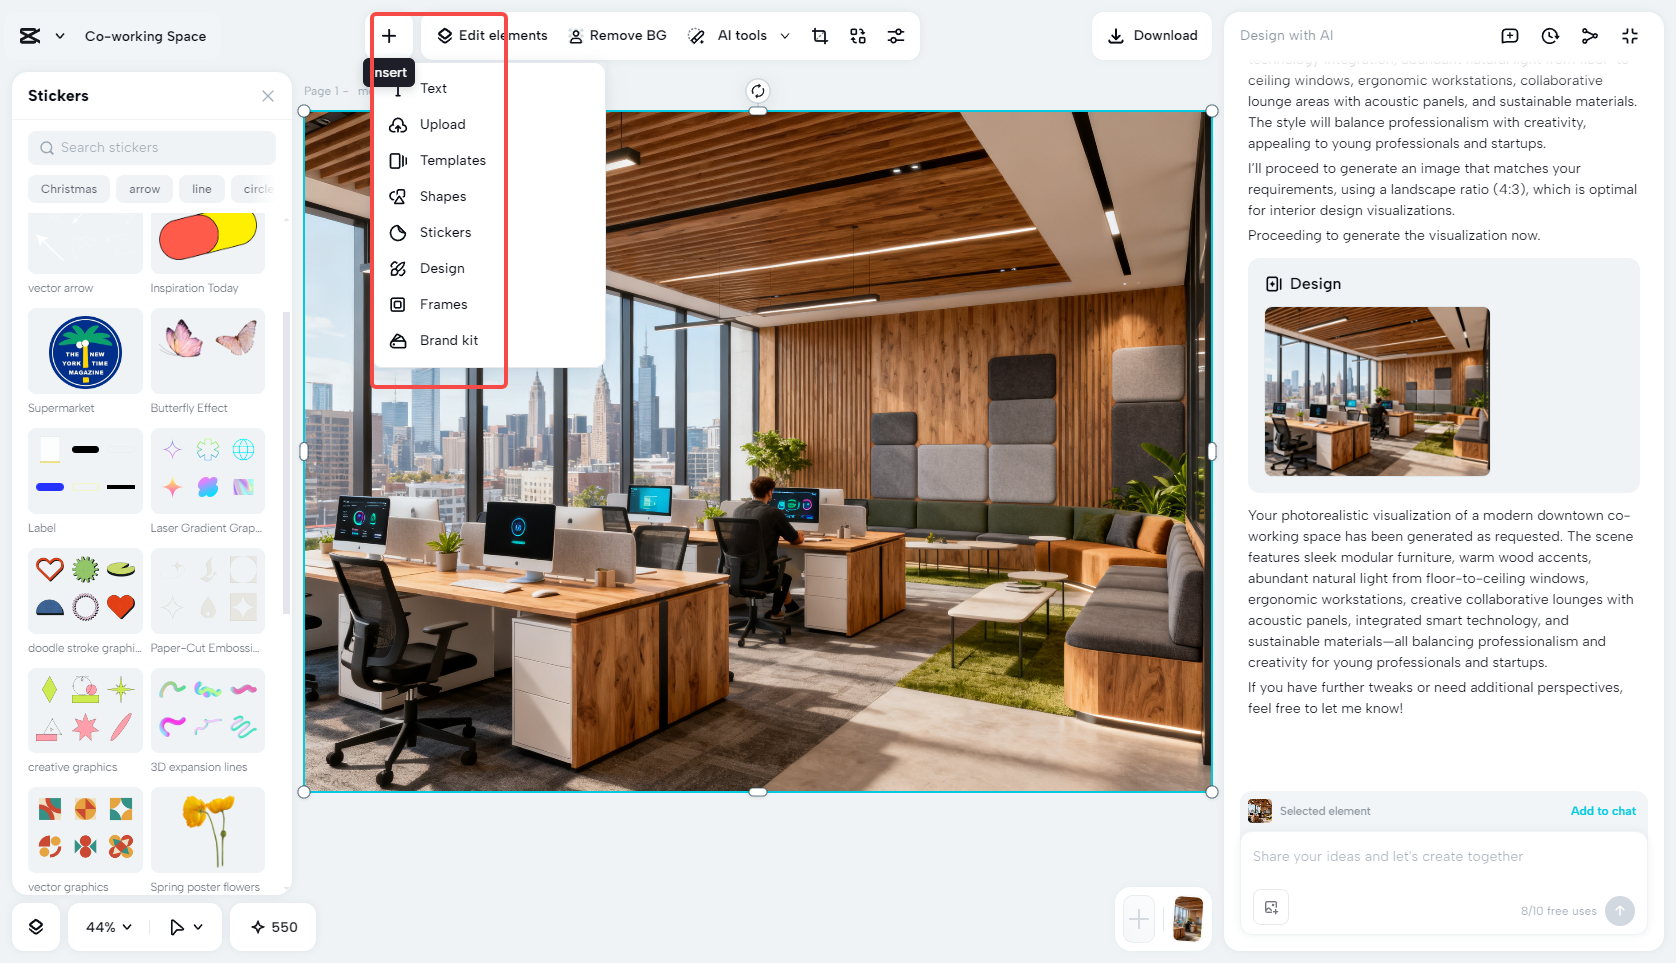This screenshot has width=1676, height=963.
Task: Click the Add to chat link
Action: tap(1603, 811)
